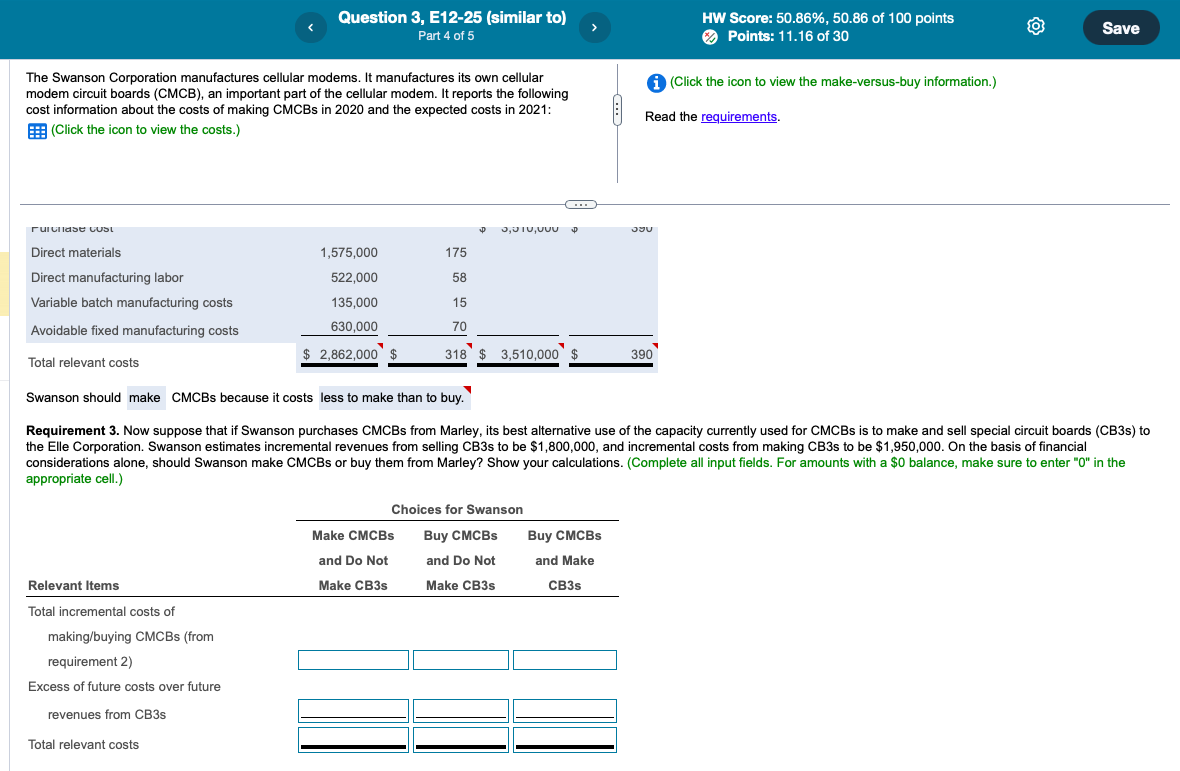
Task: Click the vertical dots divider handle
Action: point(617,108)
